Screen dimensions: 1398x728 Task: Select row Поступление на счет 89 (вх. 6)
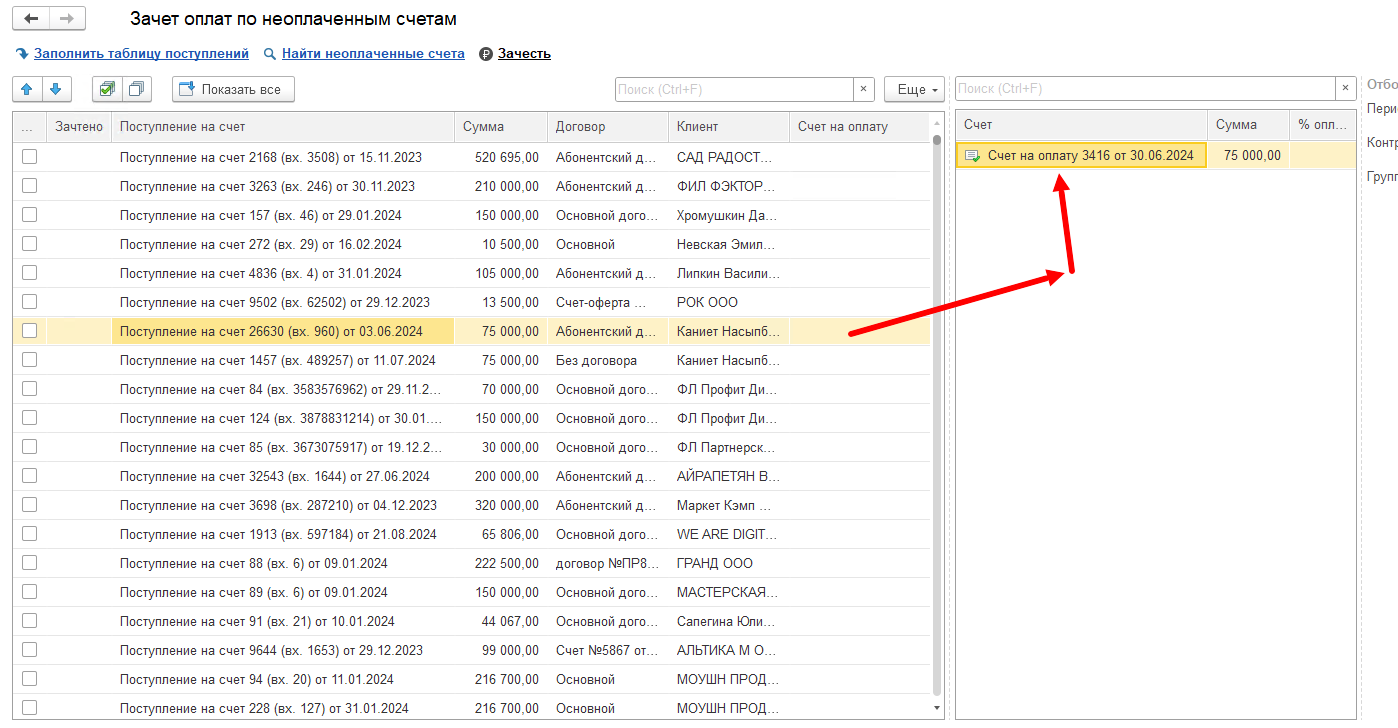472,592
